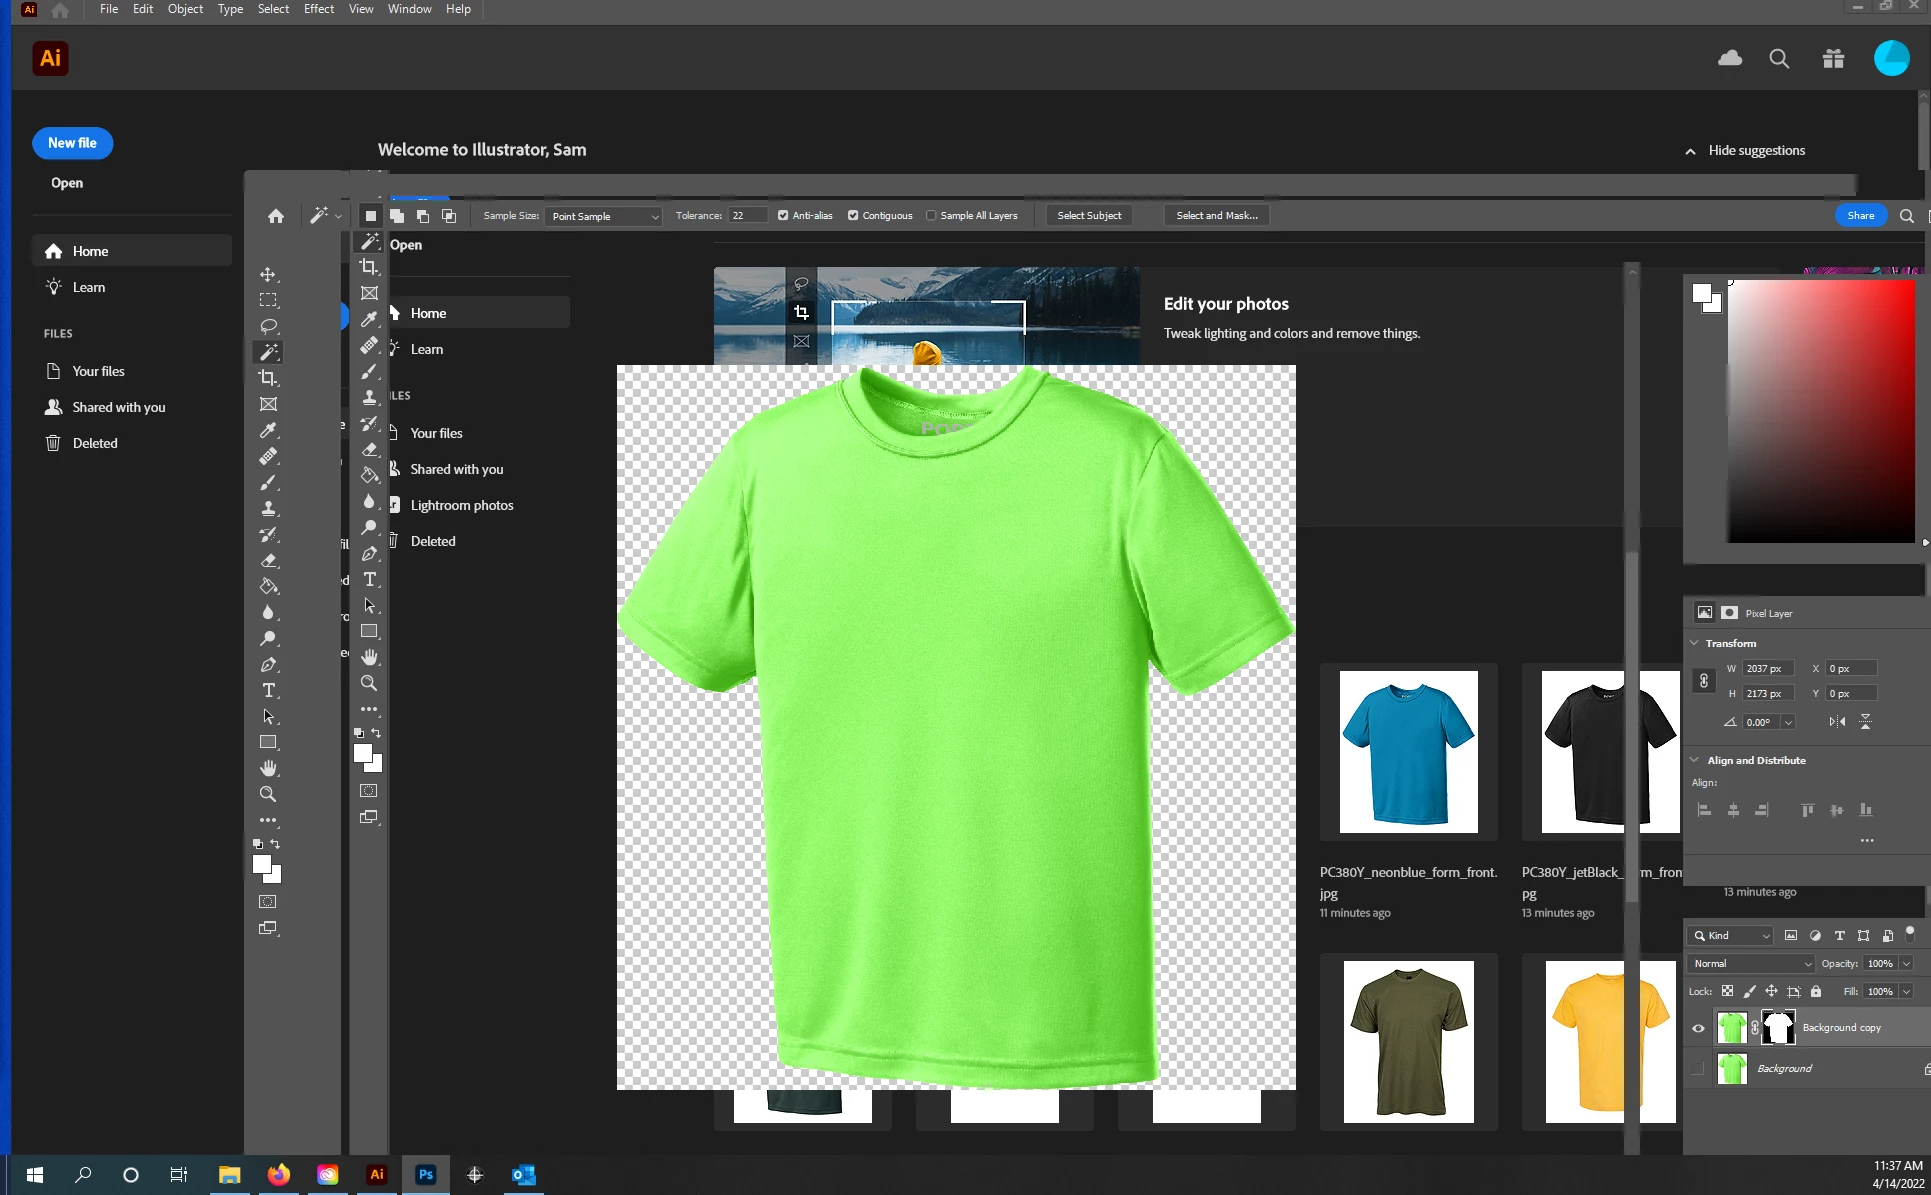The height and width of the screenshot is (1195, 1931).
Task: Select the Magic Wand tool
Action: click(268, 352)
